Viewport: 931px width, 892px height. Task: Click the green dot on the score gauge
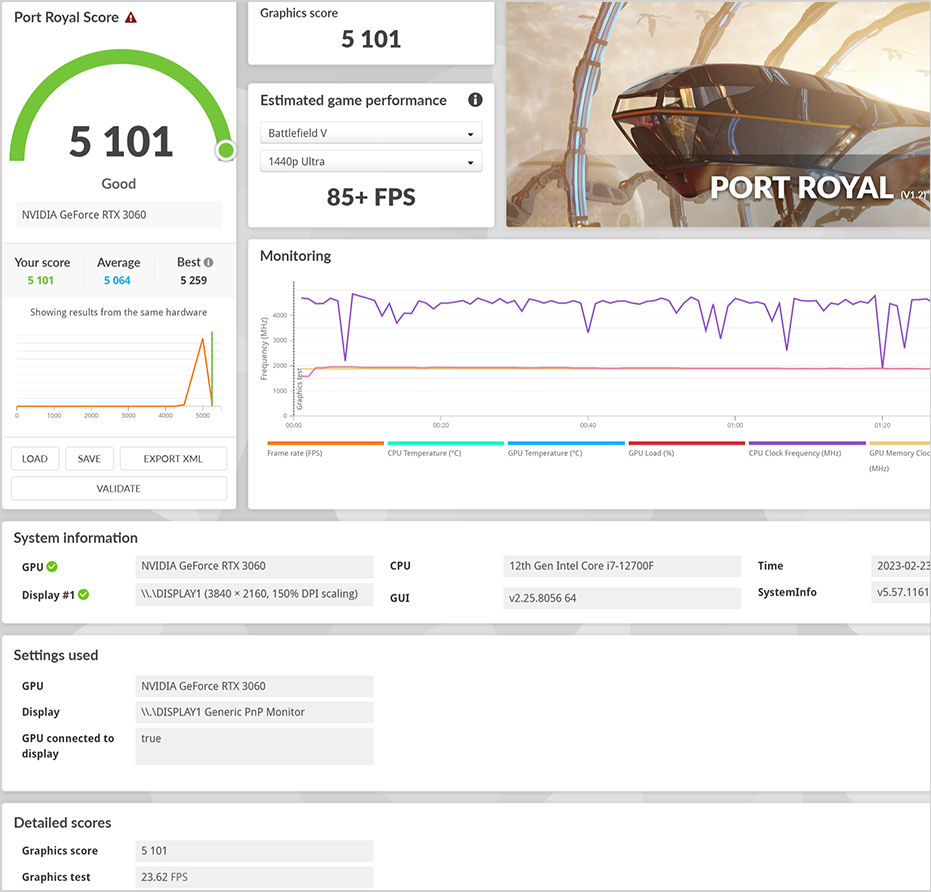tap(225, 151)
